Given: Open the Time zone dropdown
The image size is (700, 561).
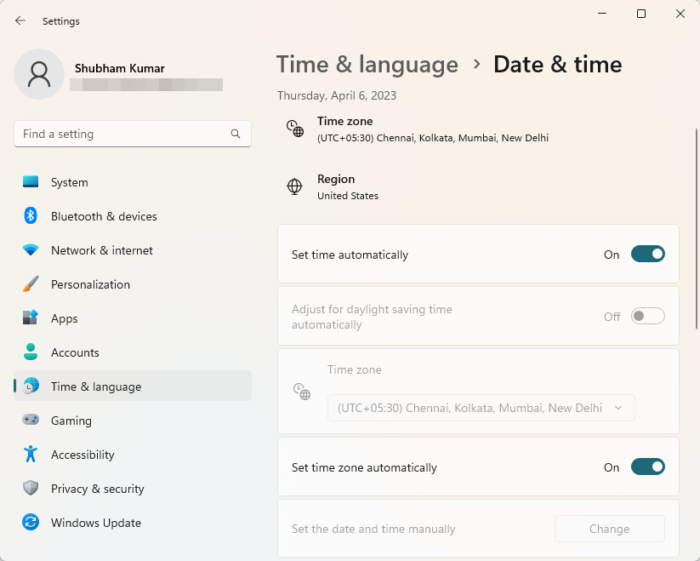Looking at the screenshot, I should click(481, 408).
